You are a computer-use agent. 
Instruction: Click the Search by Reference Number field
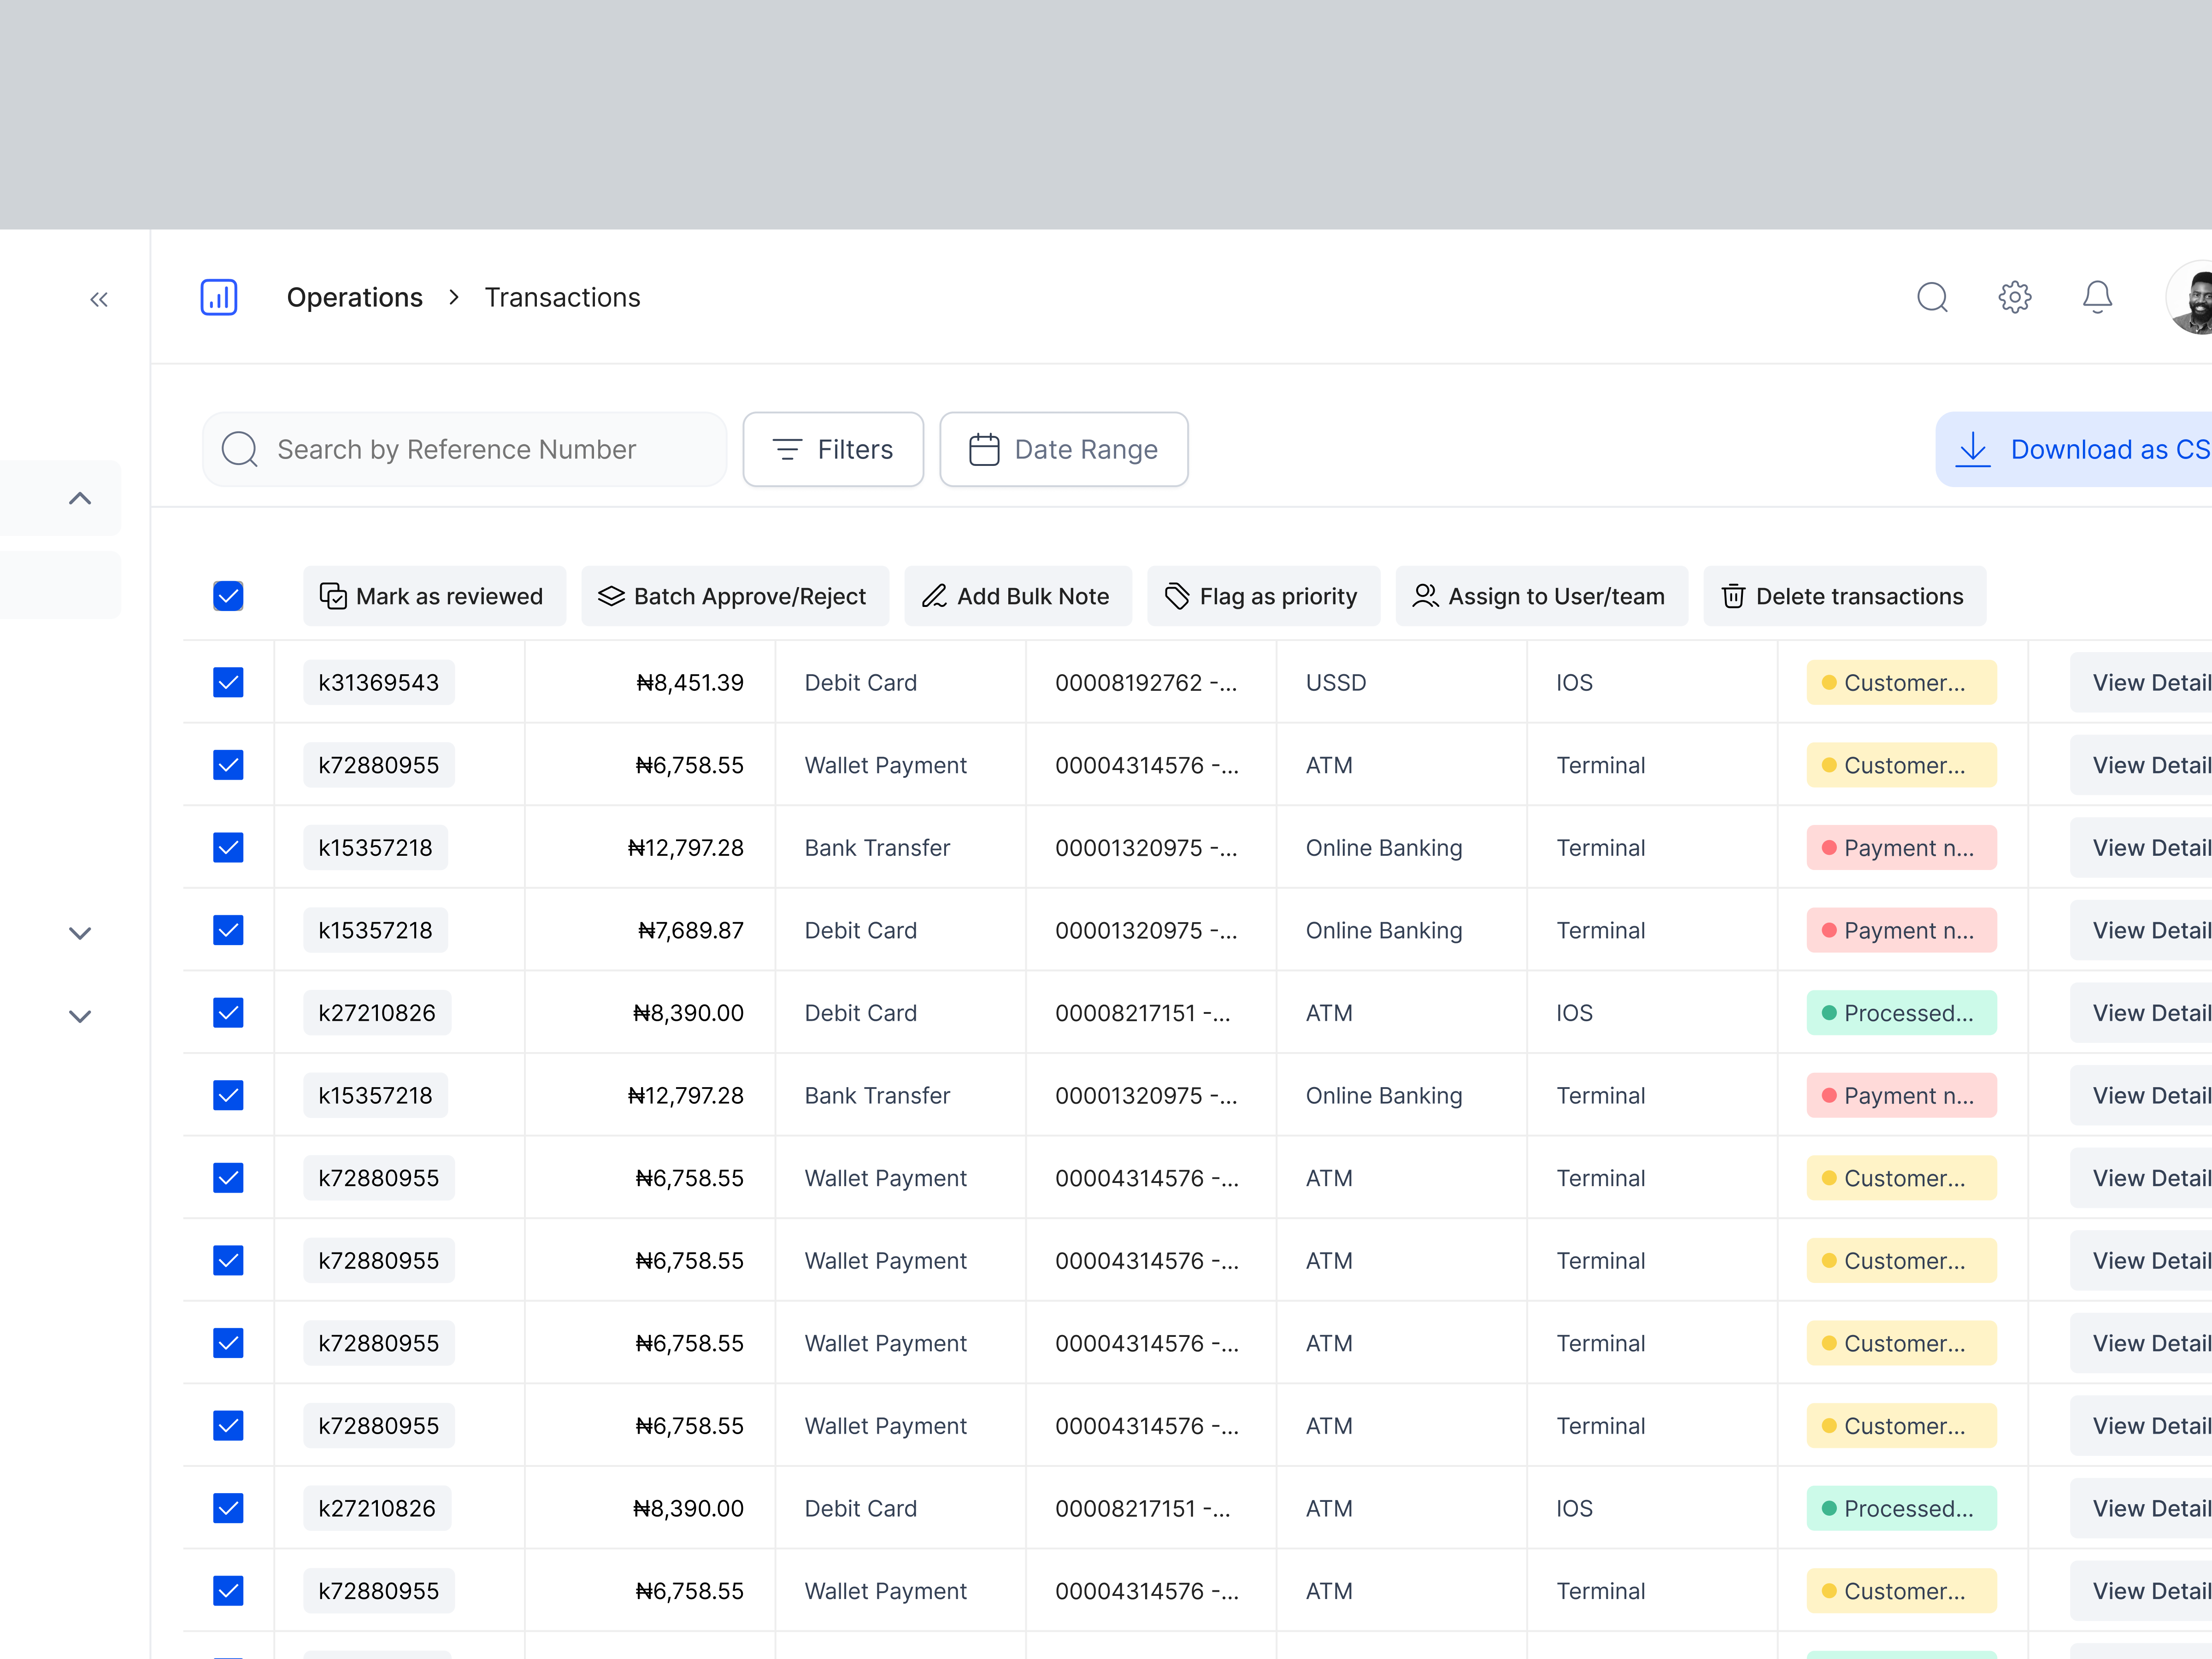click(x=465, y=450)
